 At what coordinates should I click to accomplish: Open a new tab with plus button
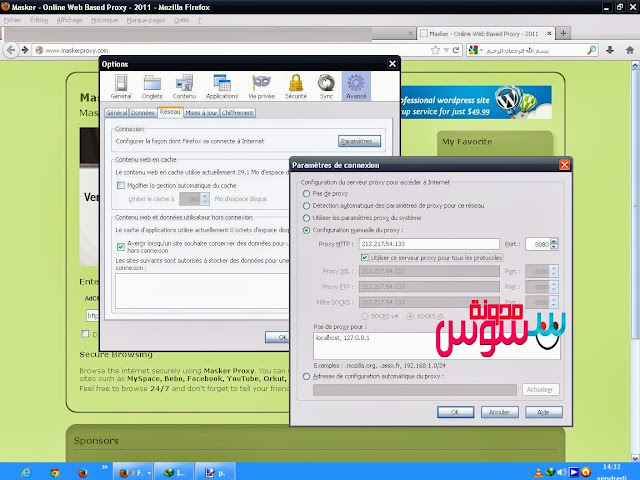563,33
